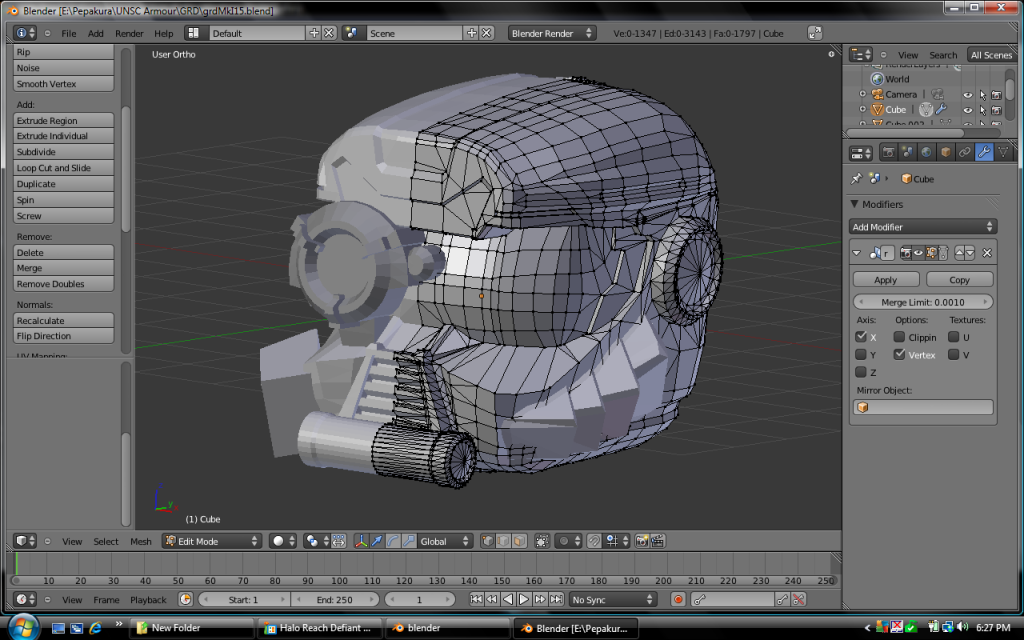The height and width of the screenshot is (640, 1024).
Task: Open the World properties tab
Action: [926, 153]
